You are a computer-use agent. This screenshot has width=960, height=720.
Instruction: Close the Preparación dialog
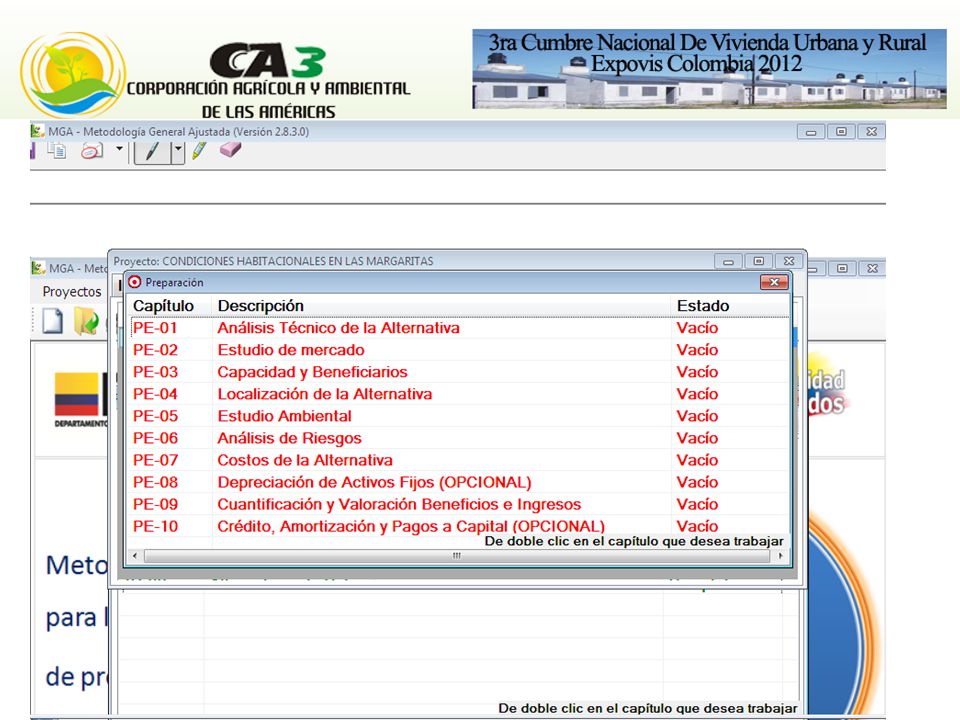[x=774, y=282]
